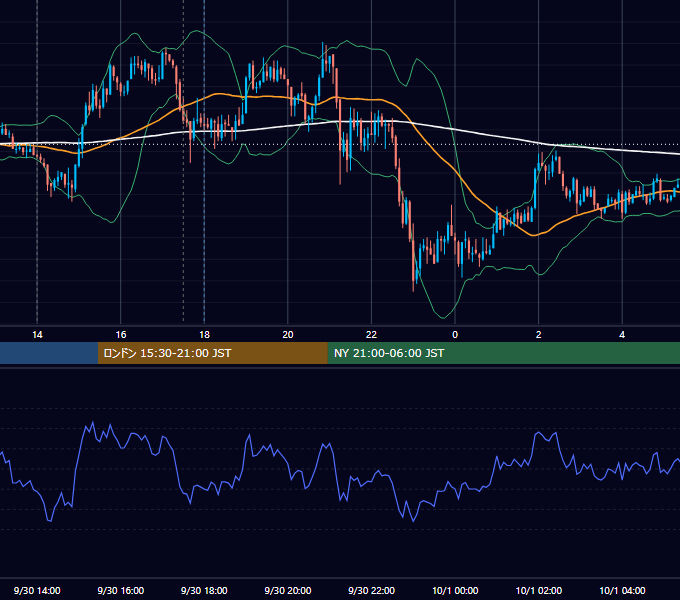This screenshot has width=680, height=600.
Task: Click the 9/30 16:00 timestamp label
Action: pyautogui.click(x=121, y=590)
